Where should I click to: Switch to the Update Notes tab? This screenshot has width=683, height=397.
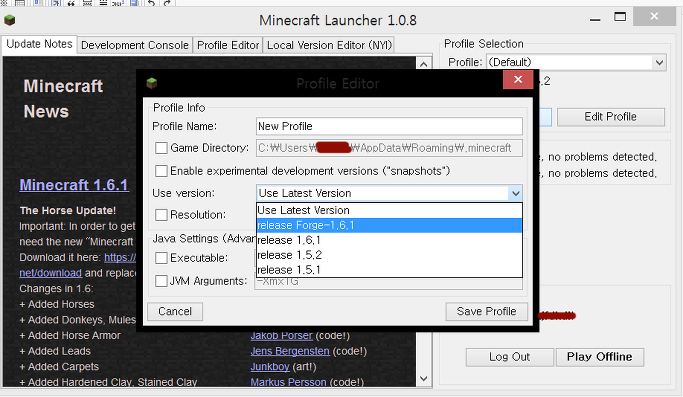pos(40,44)
